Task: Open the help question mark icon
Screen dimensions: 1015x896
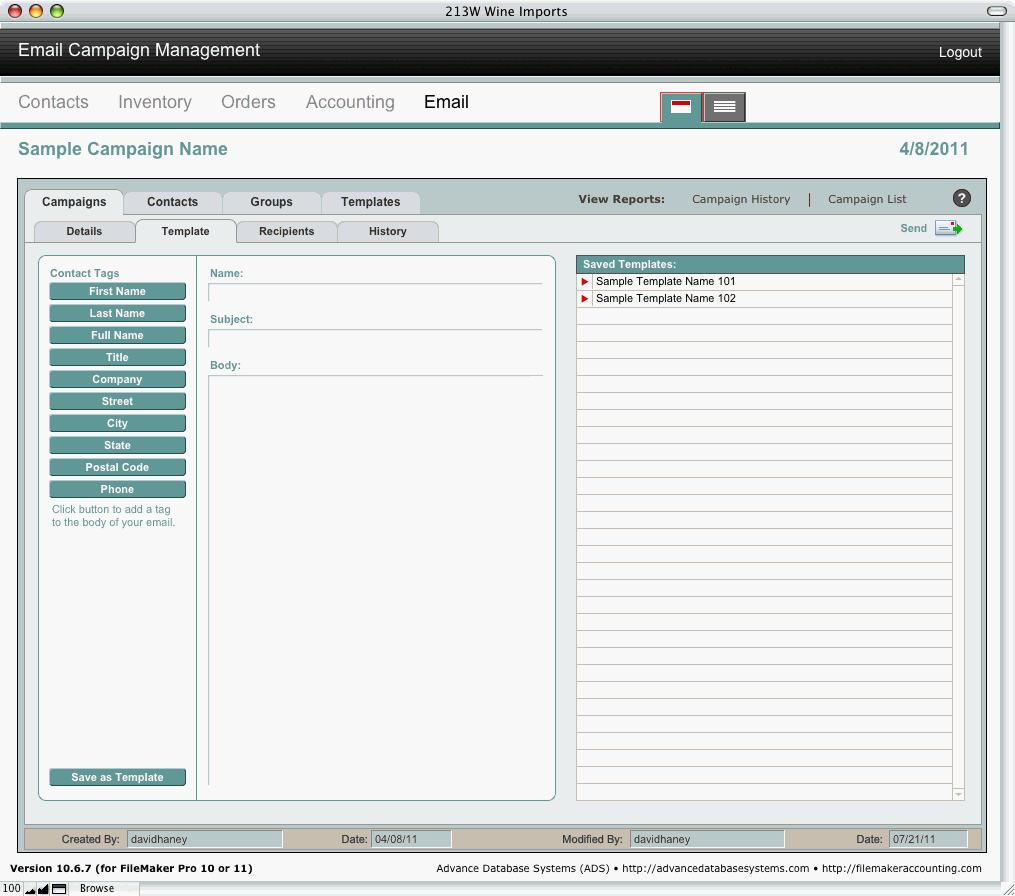Action: [961, 199]
